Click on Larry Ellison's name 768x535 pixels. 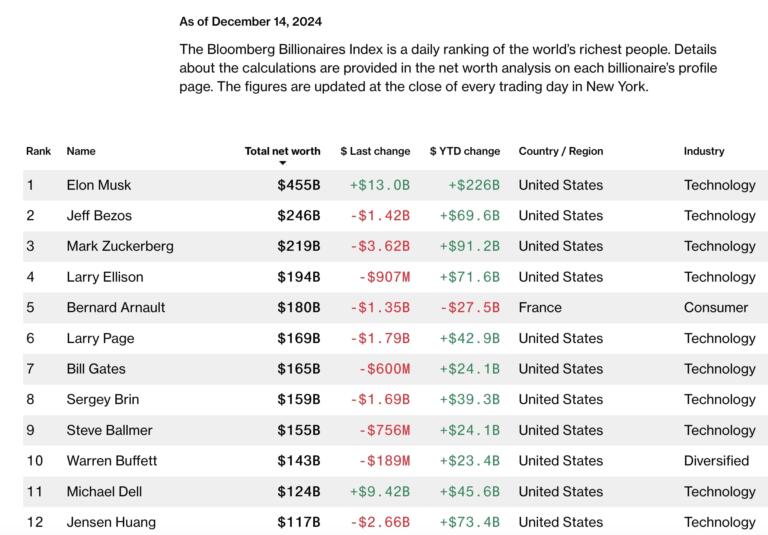[104, 277]
